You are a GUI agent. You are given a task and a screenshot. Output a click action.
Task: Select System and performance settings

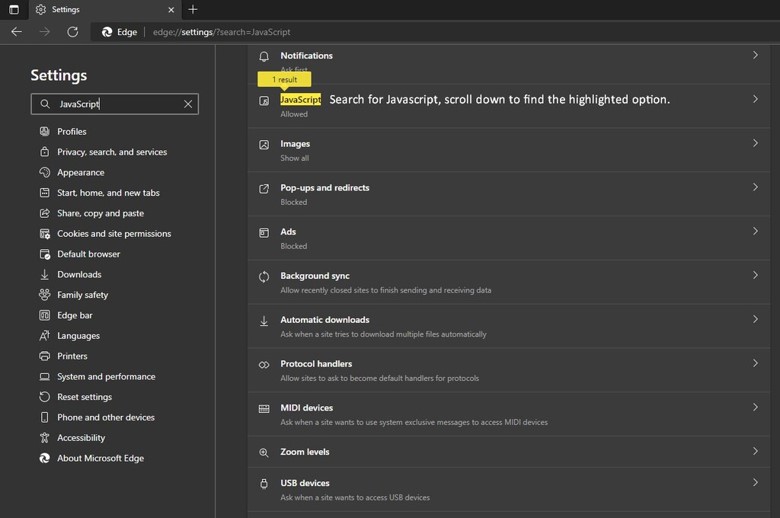click(x=105, y=377)
